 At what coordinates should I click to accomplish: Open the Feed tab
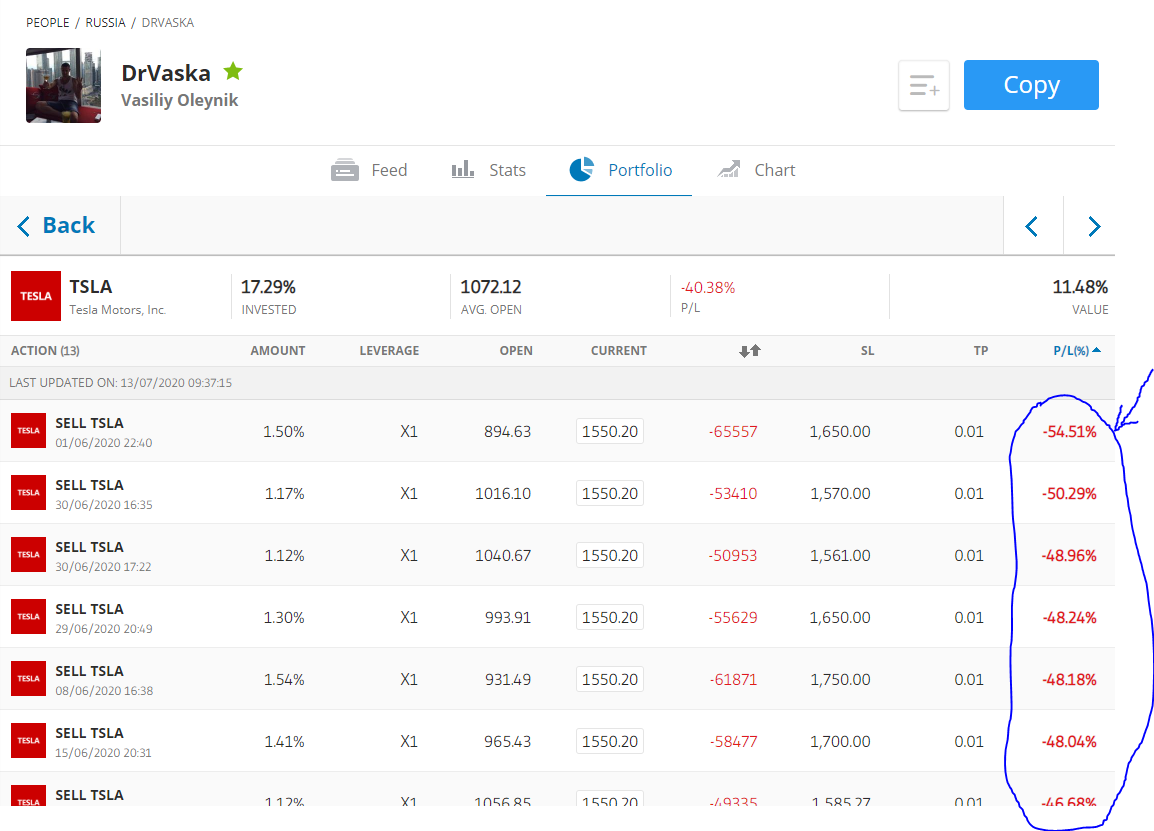coord(369,170)
